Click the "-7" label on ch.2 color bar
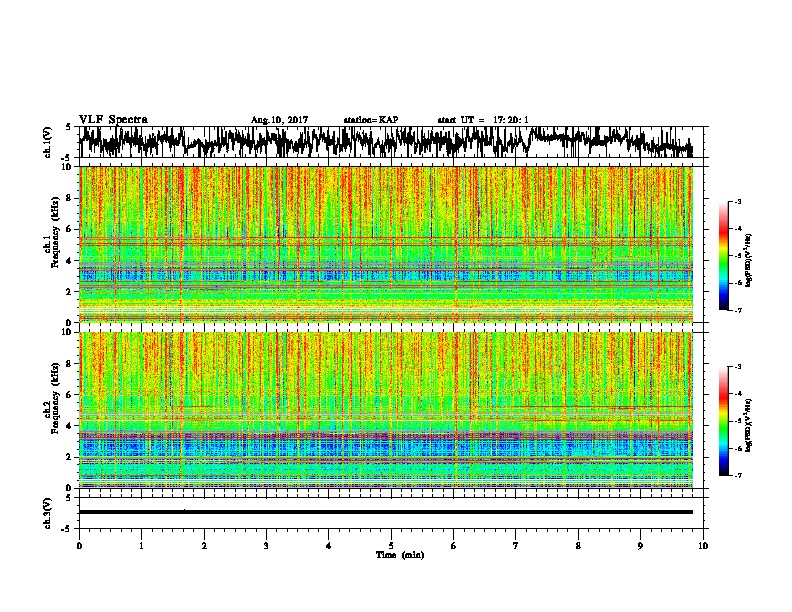Image resolution: width=792 pixels, height=612 pixels. click(738, 475)
